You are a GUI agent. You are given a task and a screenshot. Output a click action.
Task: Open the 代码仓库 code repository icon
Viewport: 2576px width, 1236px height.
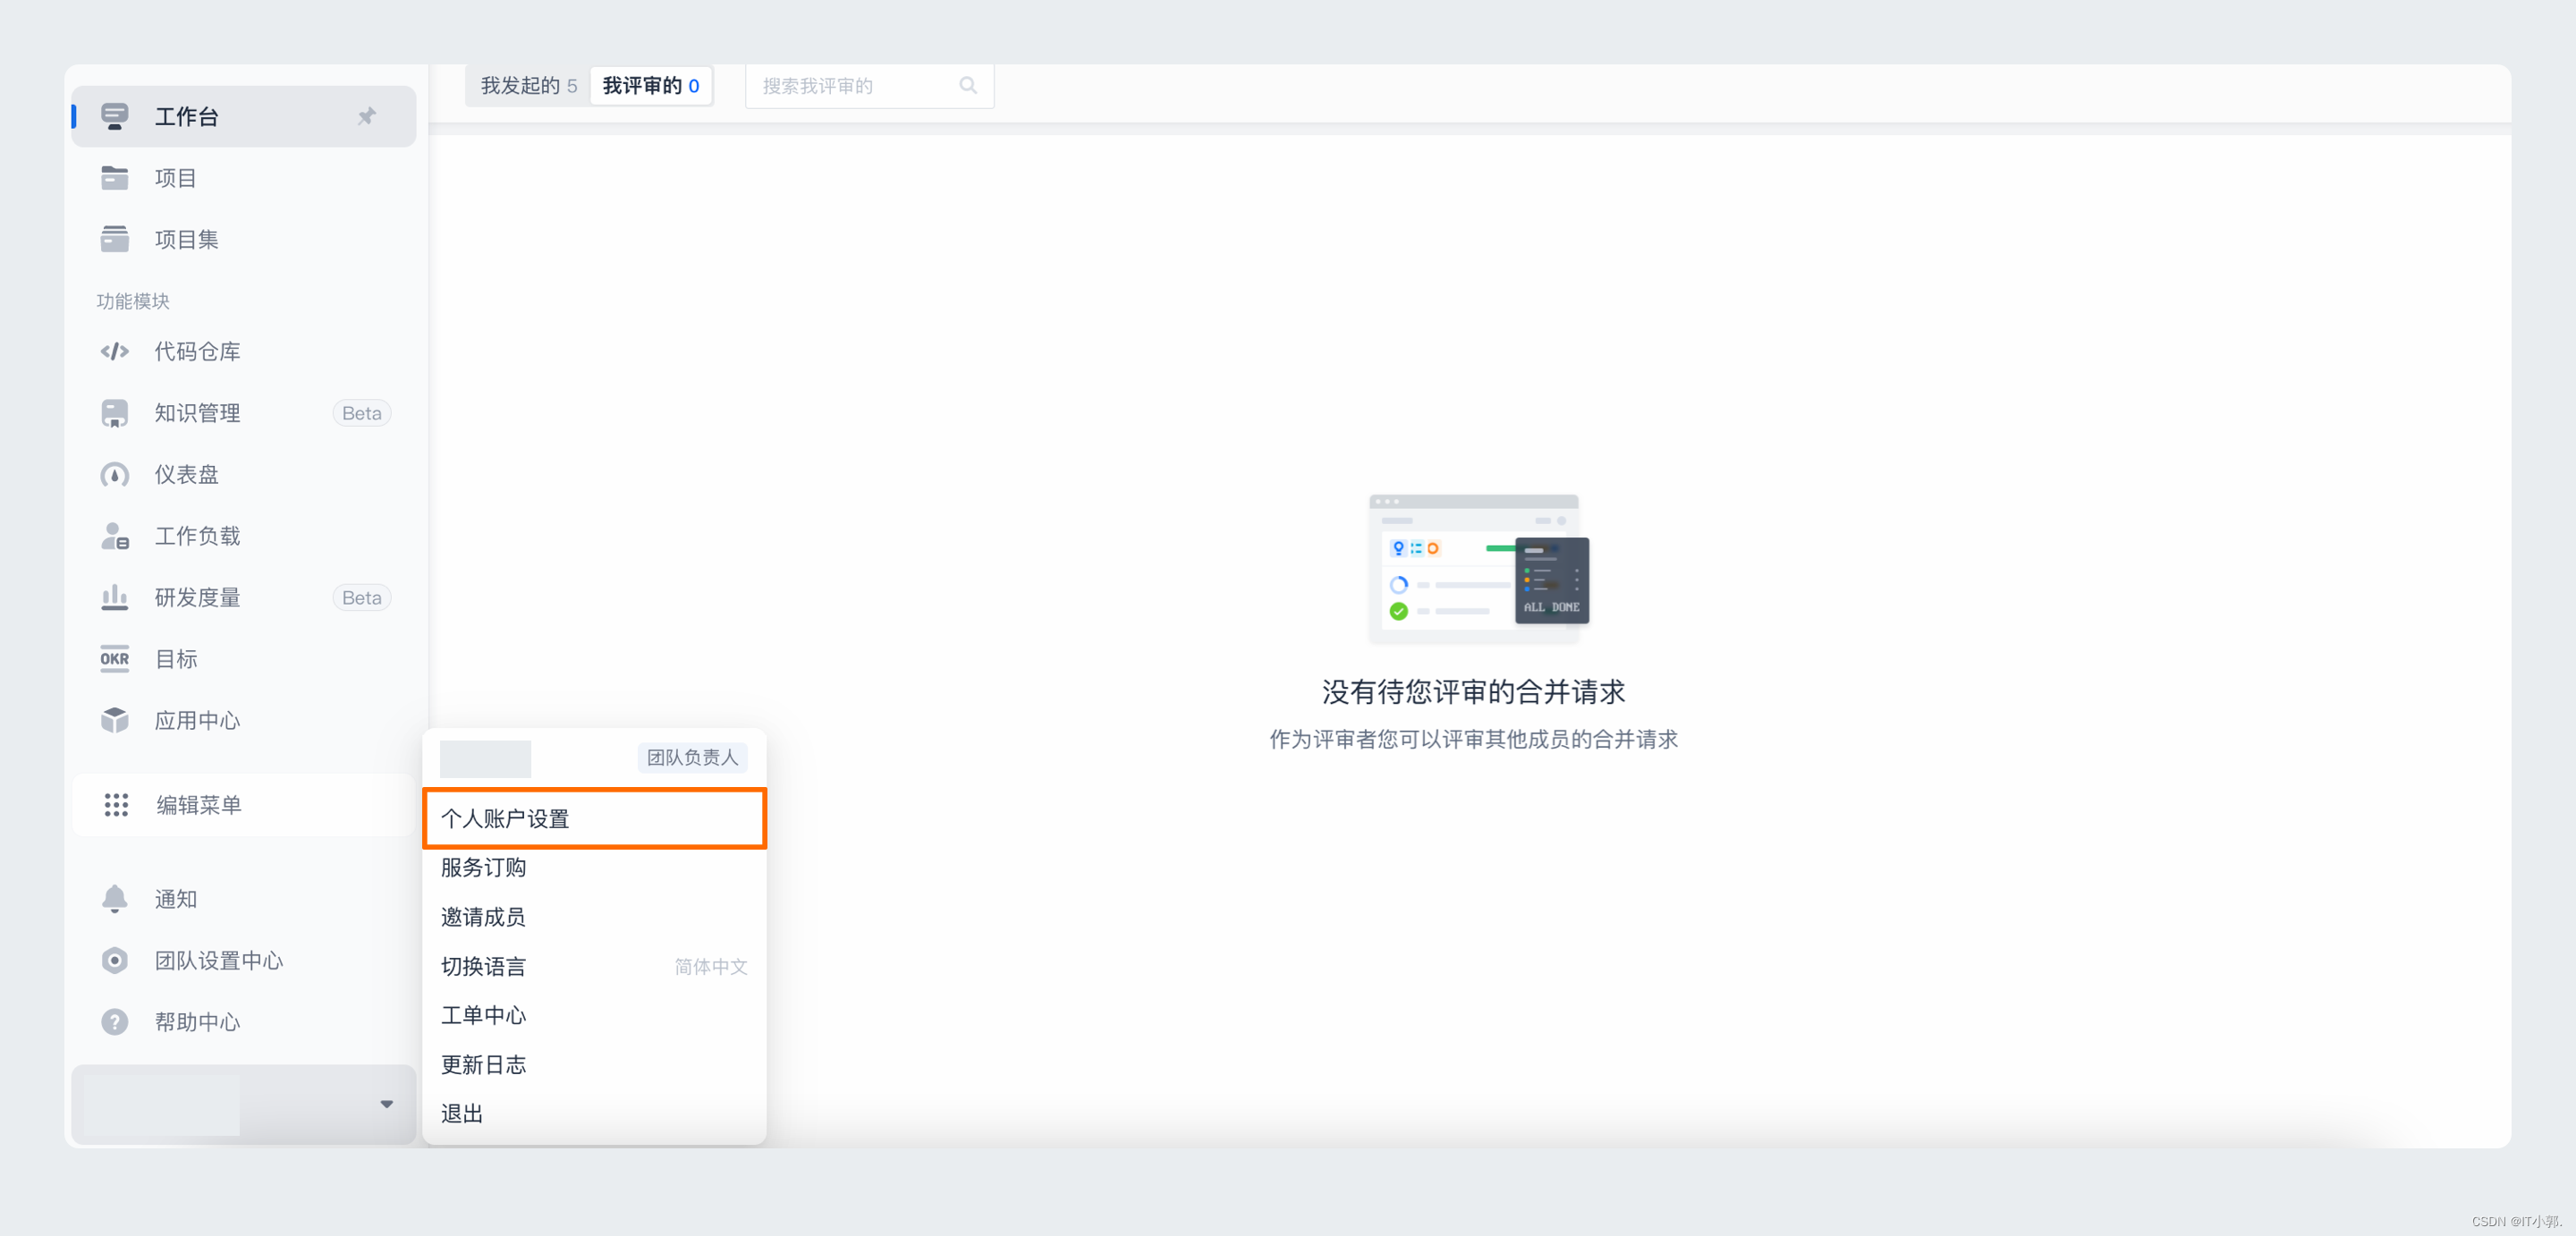(x=115, y=351)
